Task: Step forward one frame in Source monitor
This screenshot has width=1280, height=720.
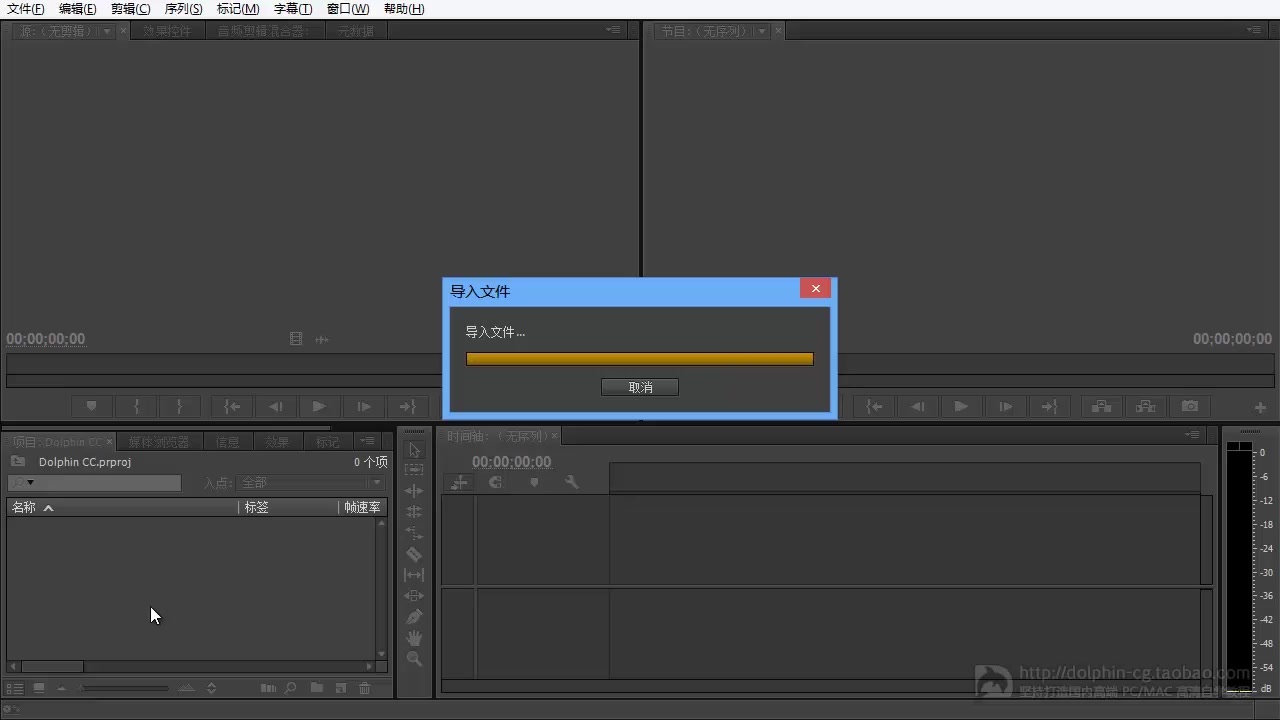Action: point(363,407)
